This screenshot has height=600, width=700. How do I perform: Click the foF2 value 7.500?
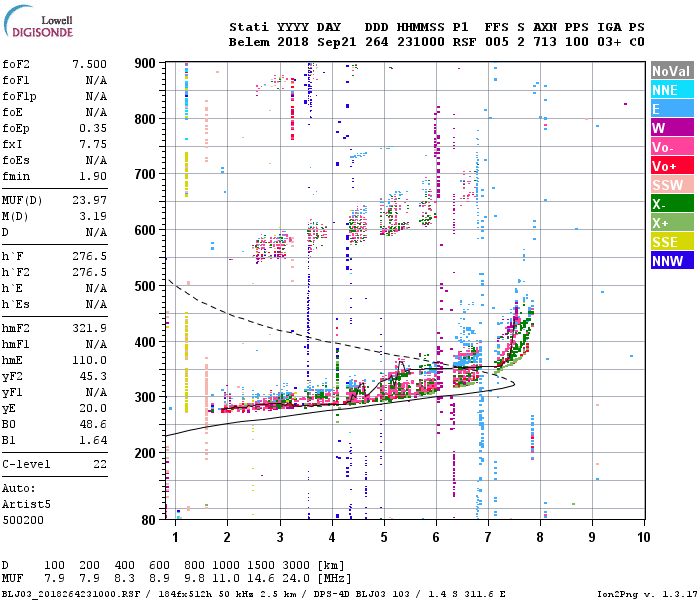tap(90, 64)
